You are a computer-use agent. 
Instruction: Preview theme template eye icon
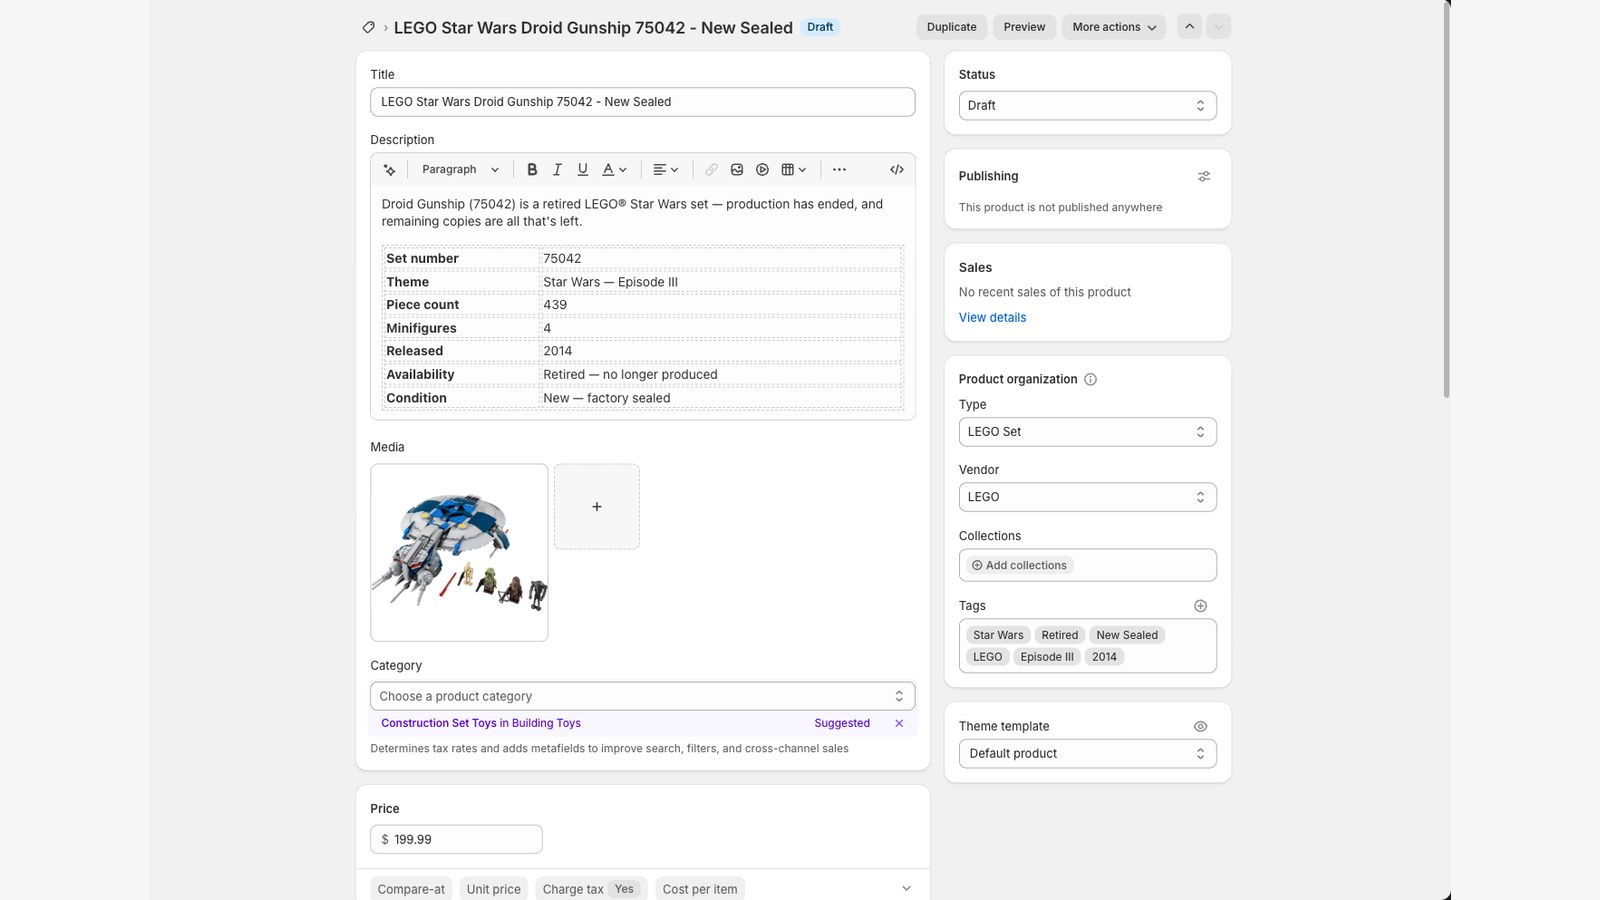click(1200, 727)
